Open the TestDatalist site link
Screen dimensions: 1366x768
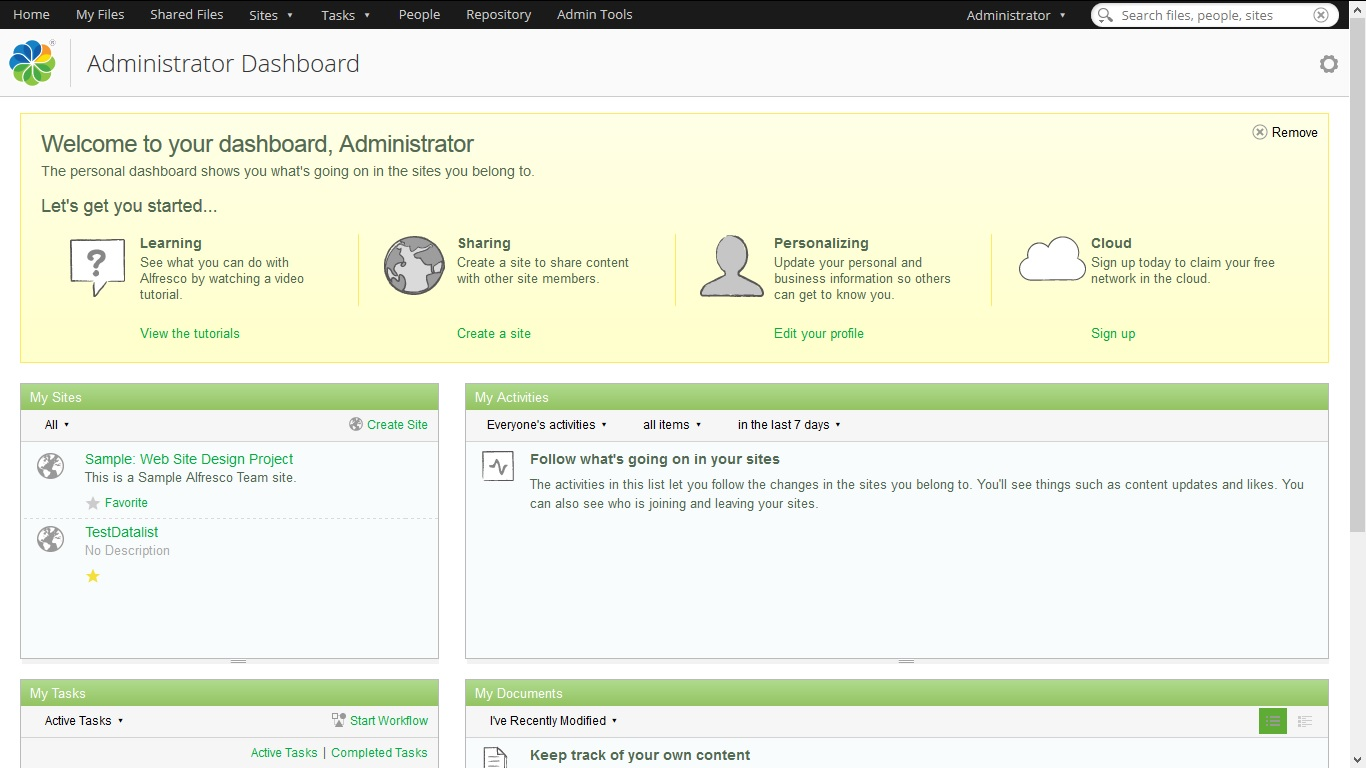(122, 532)
